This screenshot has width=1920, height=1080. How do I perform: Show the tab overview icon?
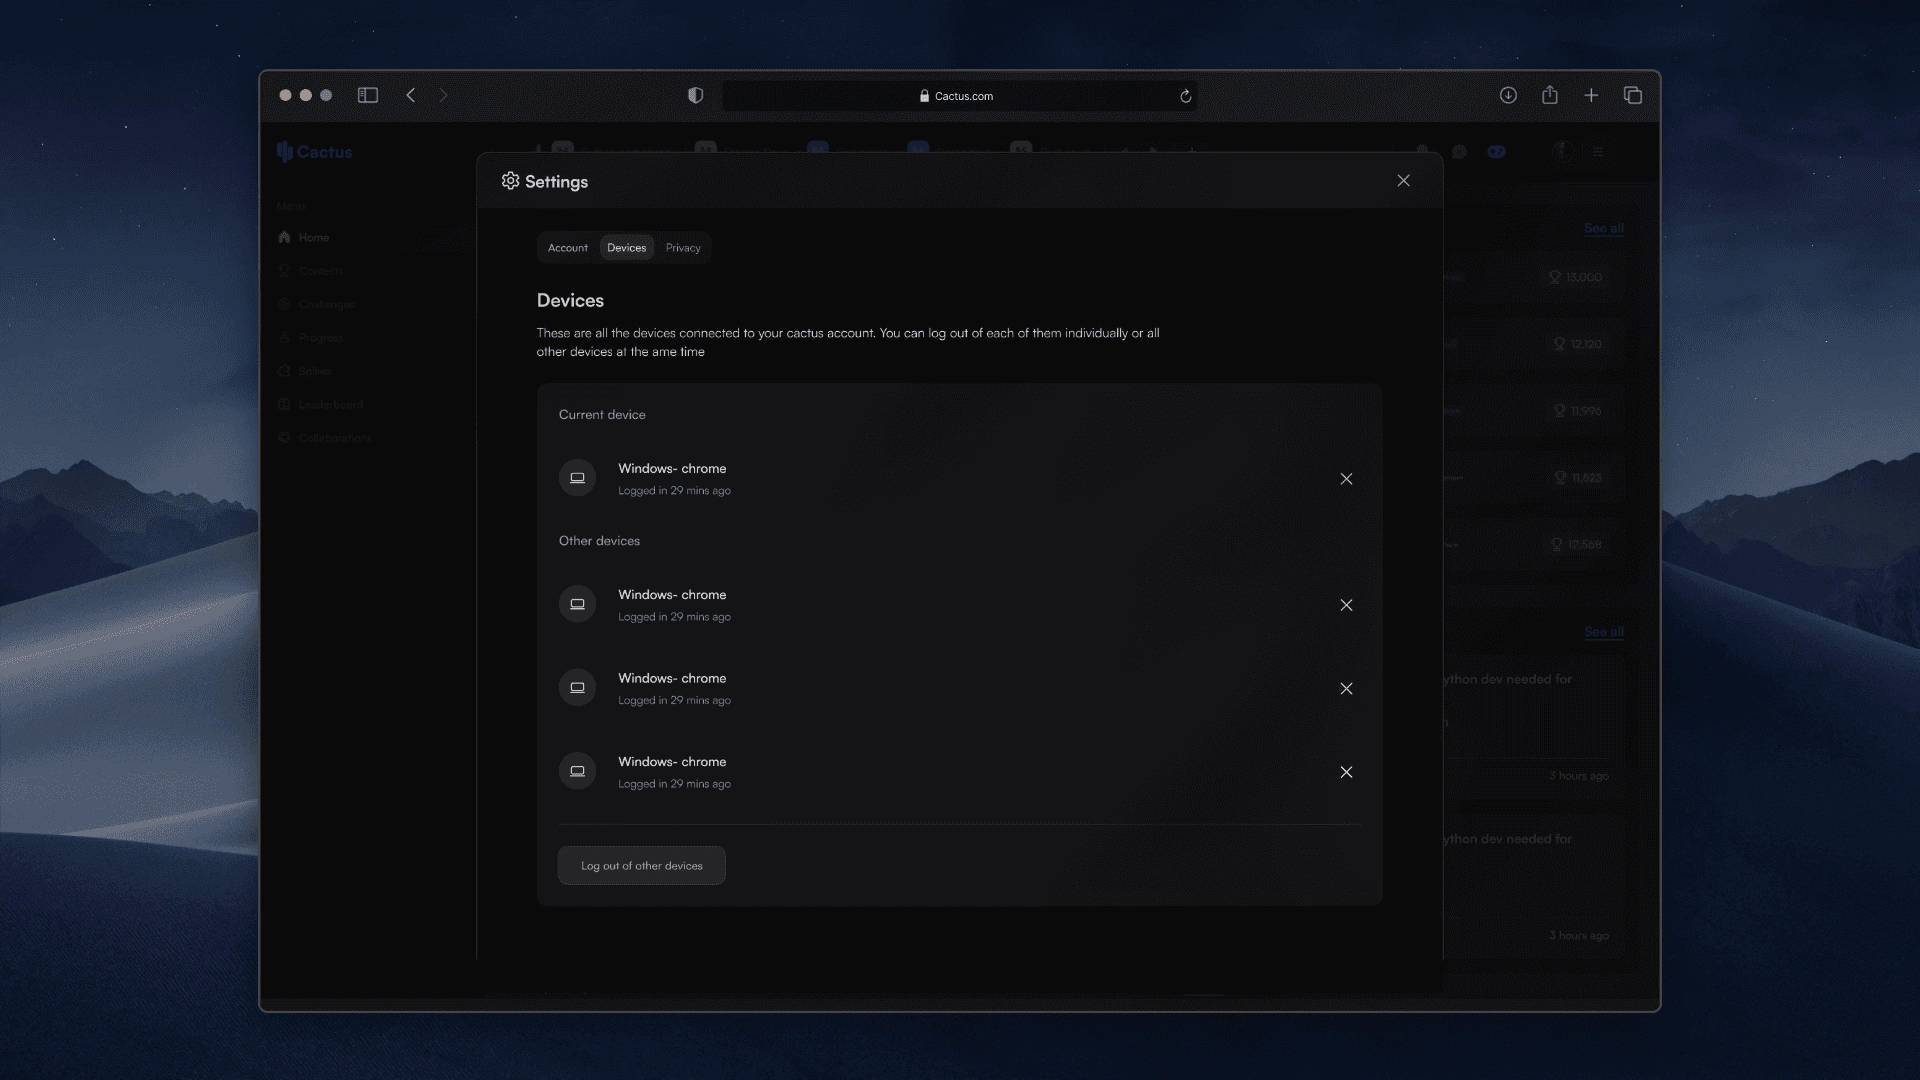[1633, 96]
